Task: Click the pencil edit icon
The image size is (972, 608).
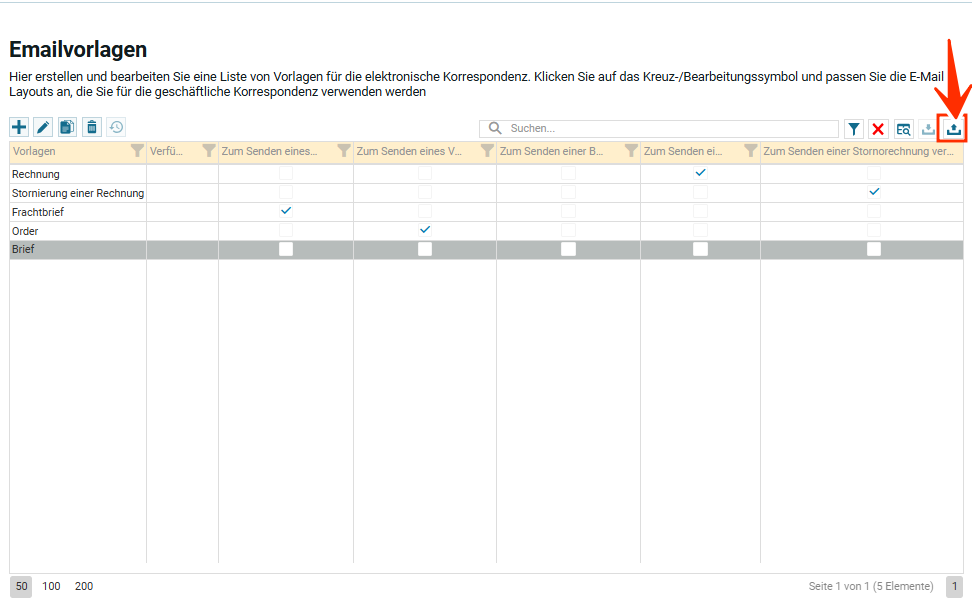Action: [43, 127]
